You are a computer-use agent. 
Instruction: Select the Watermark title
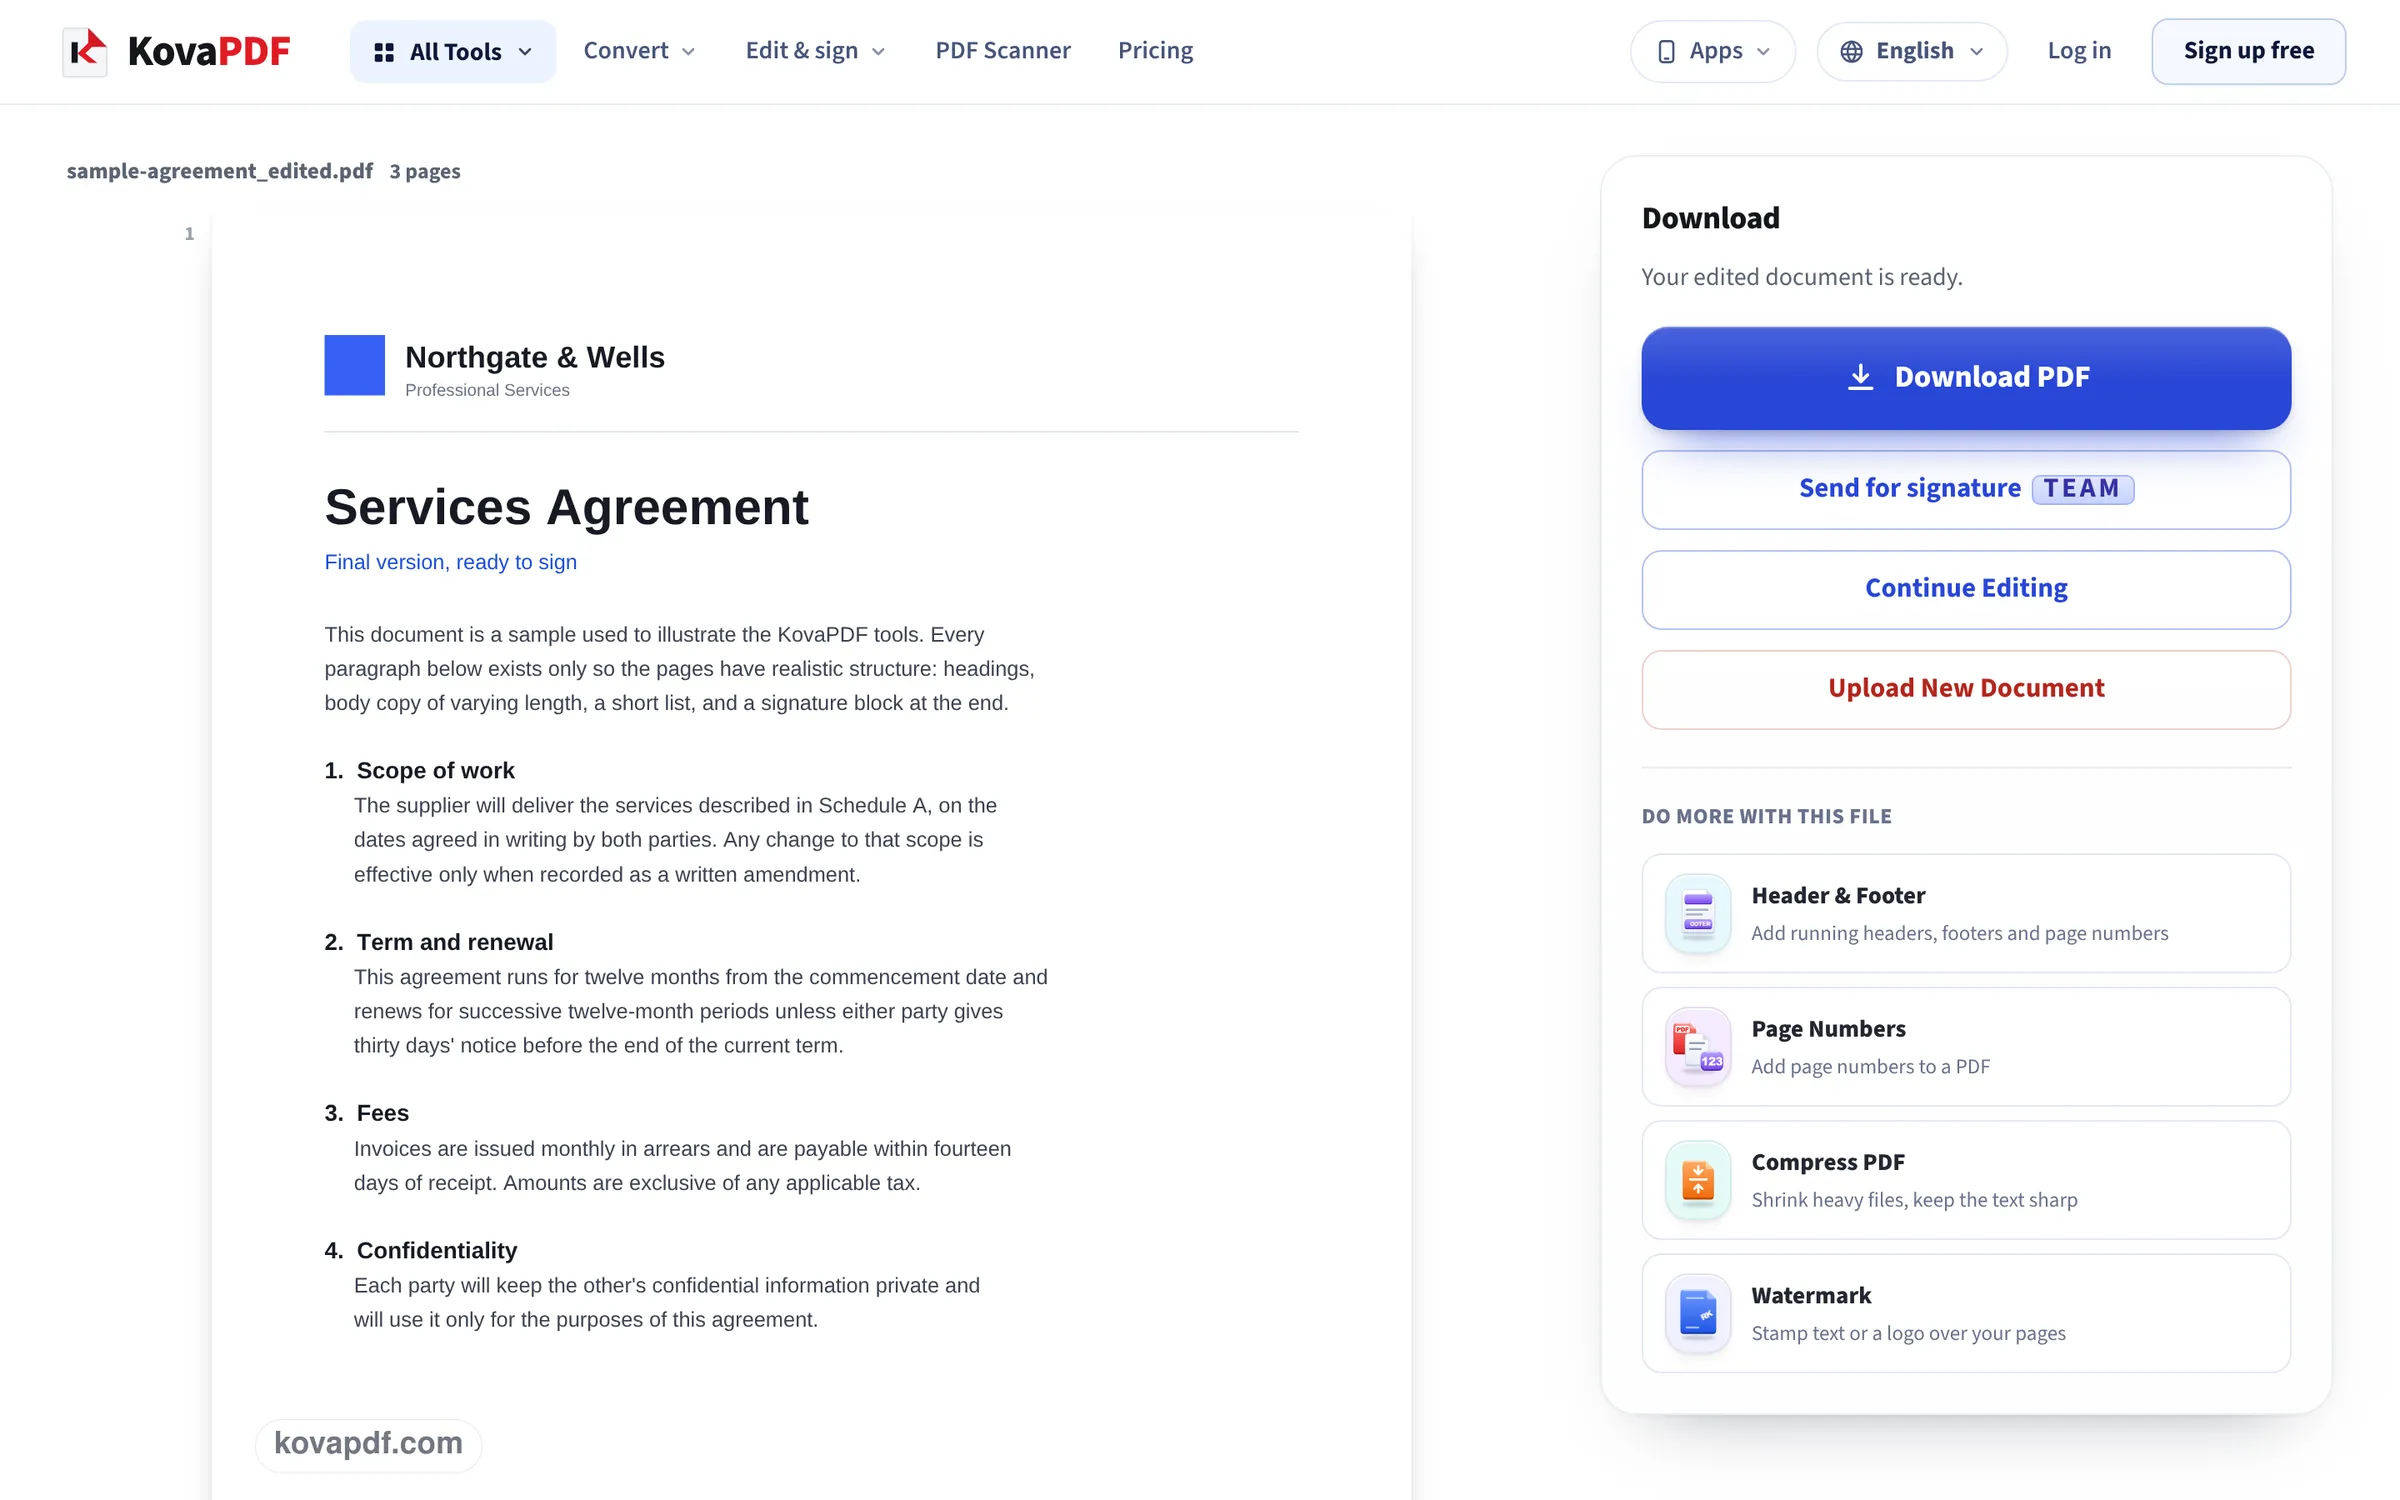(x=1811, y=1295)
